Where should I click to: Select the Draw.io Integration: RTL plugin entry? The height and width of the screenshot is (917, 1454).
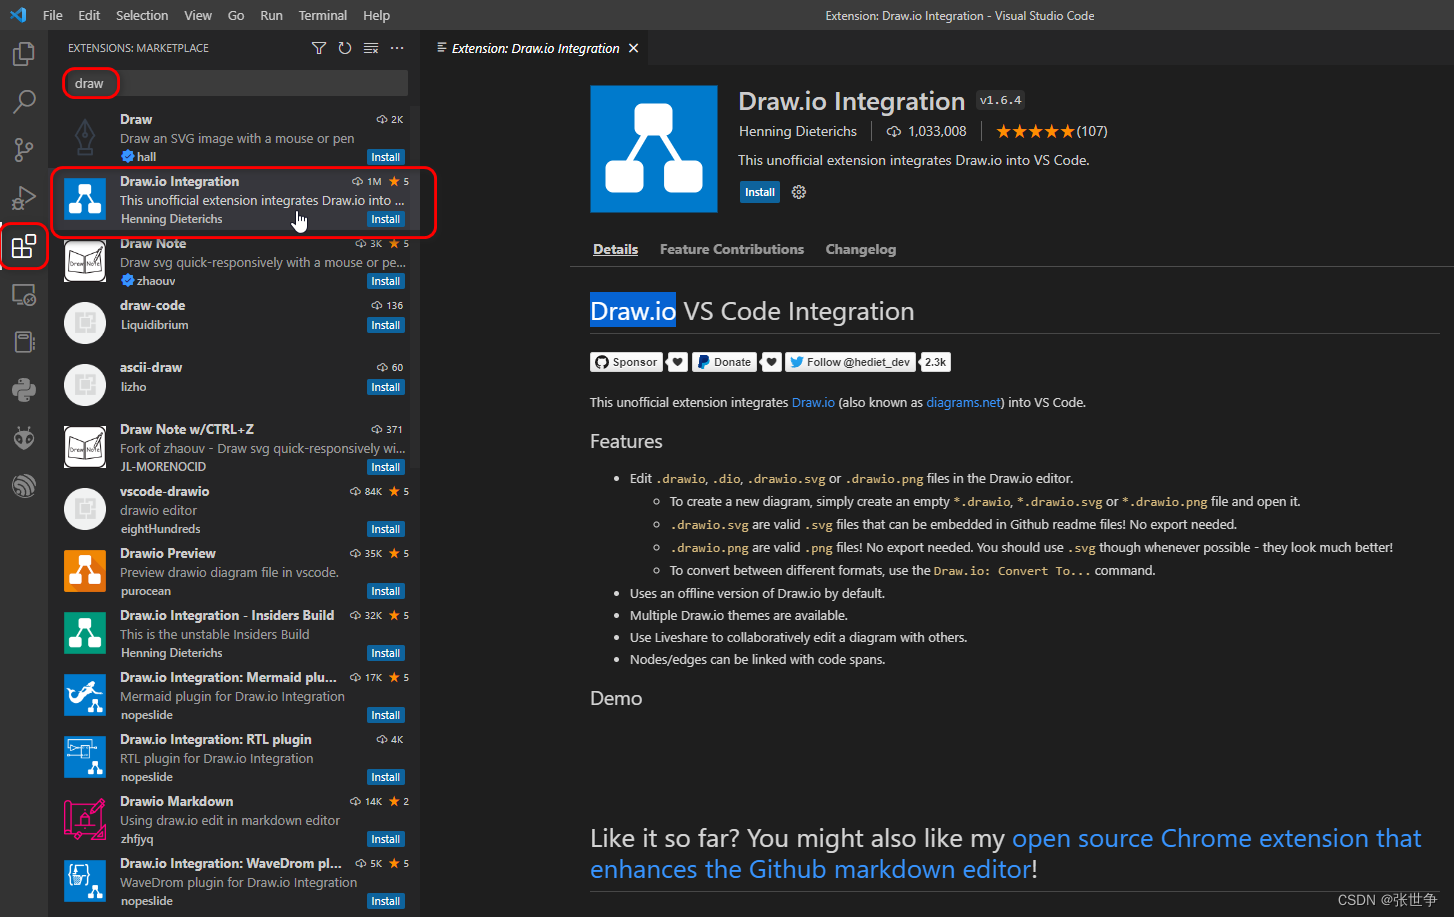pos(236,758)
